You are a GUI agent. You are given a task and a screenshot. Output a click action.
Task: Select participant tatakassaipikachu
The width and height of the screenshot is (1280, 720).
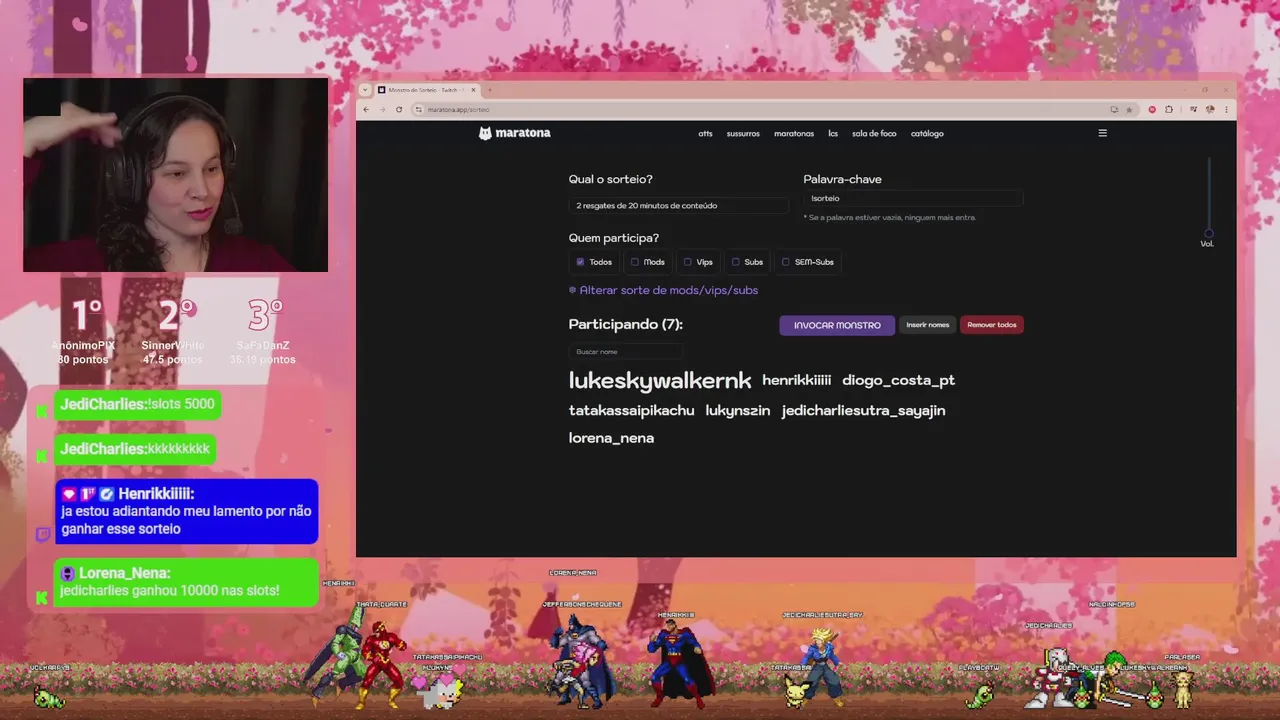coord(631,410)
